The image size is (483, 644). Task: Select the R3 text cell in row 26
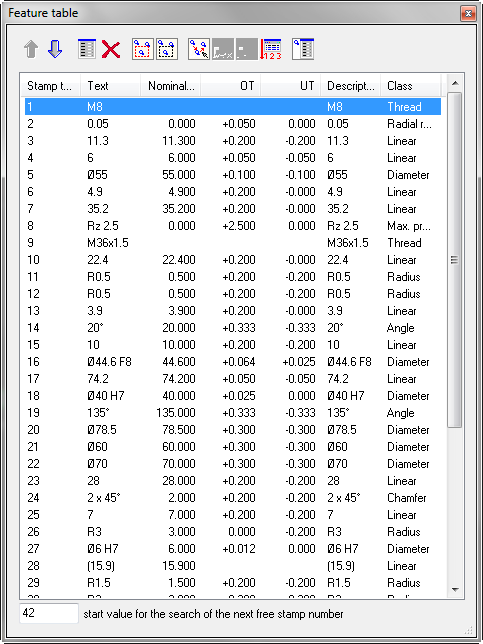click(x=94, y=532)
